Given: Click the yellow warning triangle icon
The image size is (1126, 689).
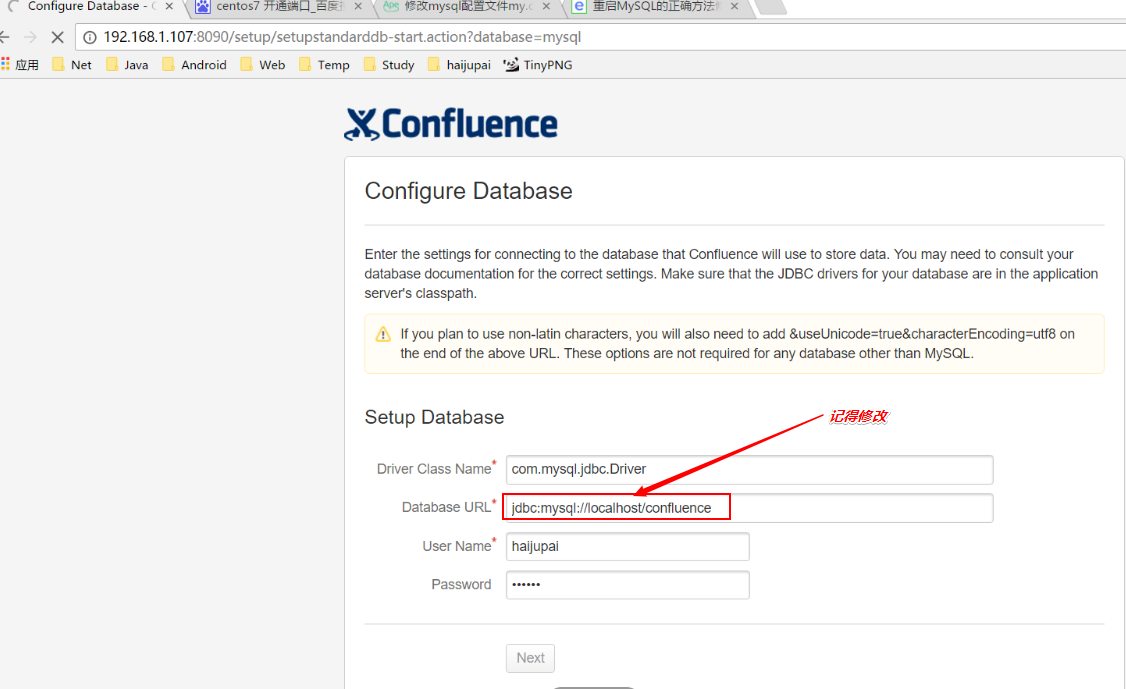Looking at the screenshot, I should click(383, 334).
